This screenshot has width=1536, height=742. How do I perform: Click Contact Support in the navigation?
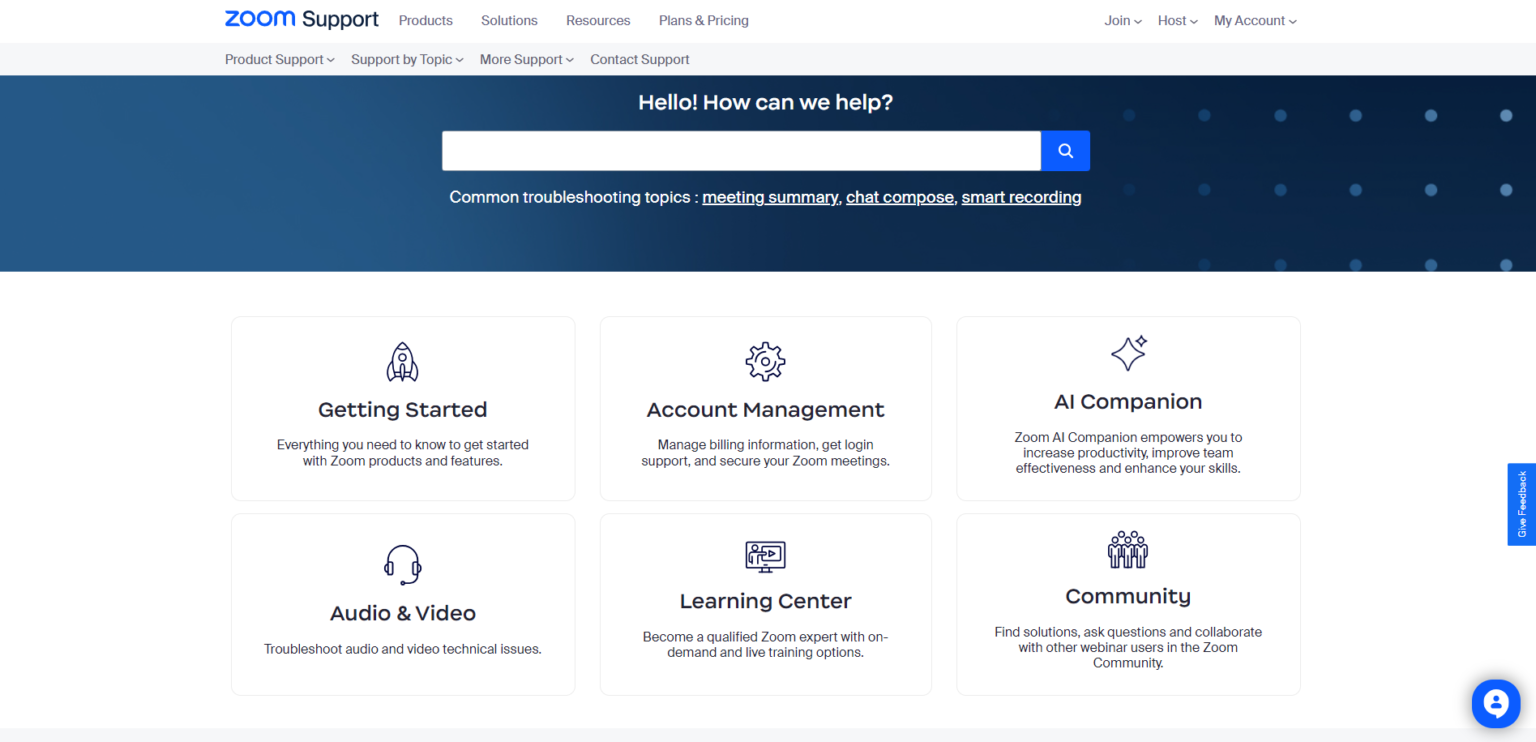[x=639, y=59]
